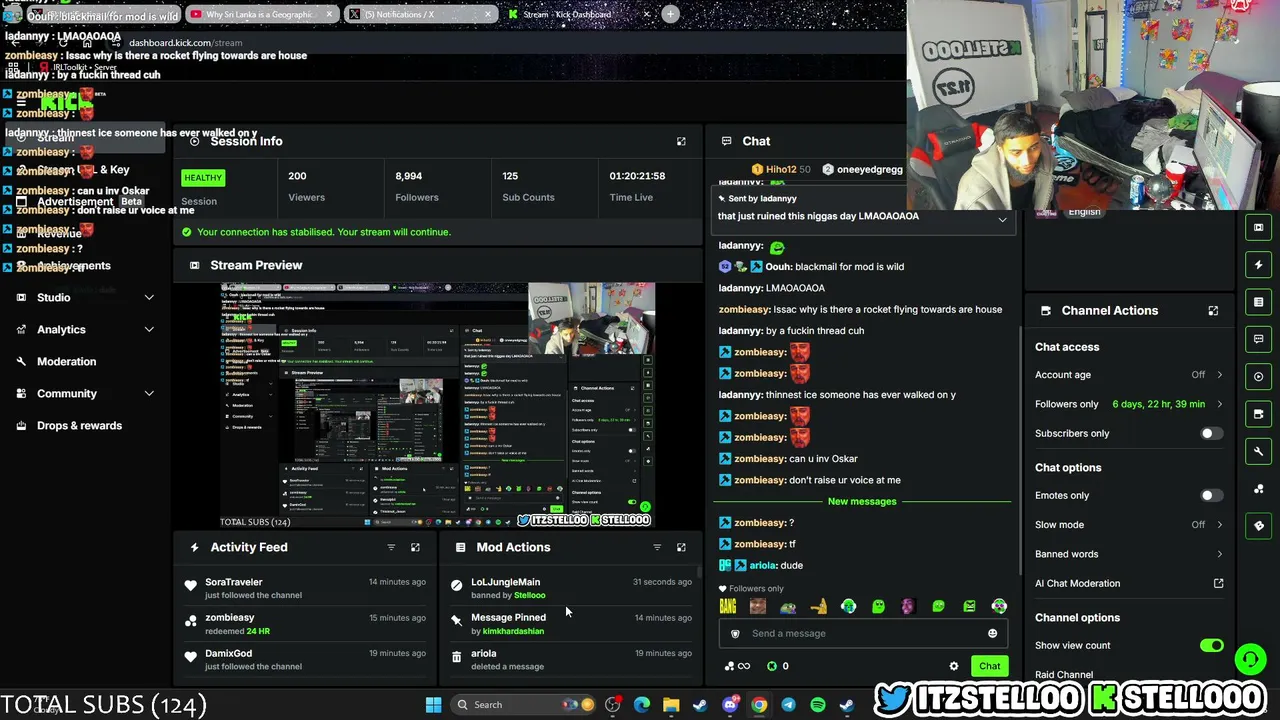The width and height of the screenshot is (1280, 720).
Task: Expand the Channel Actions panel to fullscreen
Action: tap(1213, 311)
